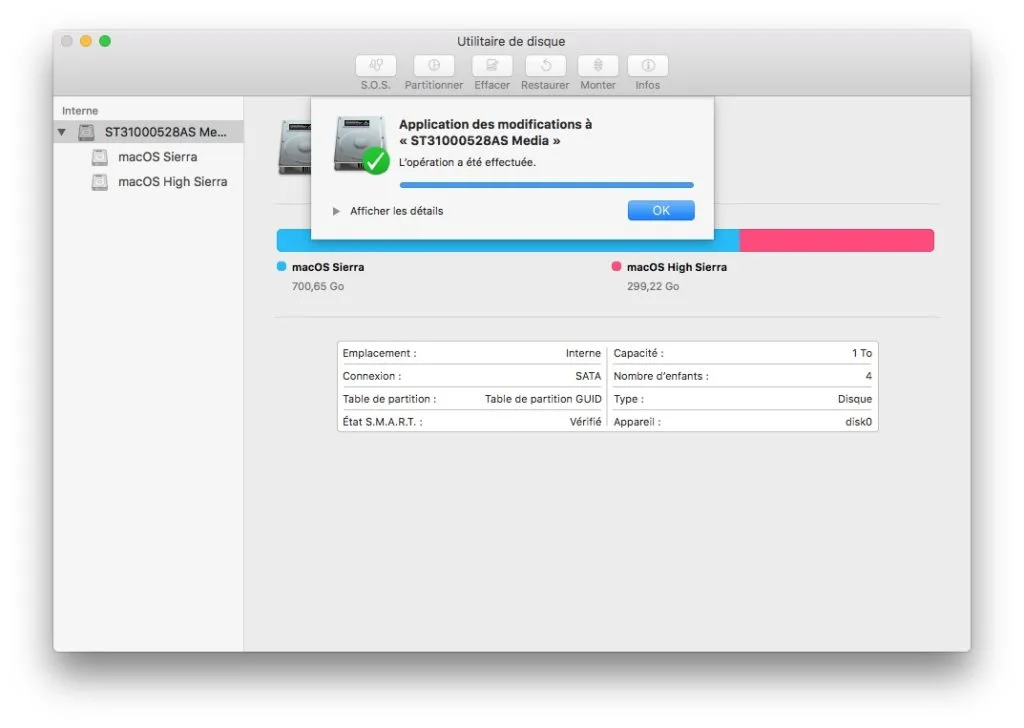
Task: Select the Effacer erase icon
Action: pyautogui.click(x=492, y=65)
